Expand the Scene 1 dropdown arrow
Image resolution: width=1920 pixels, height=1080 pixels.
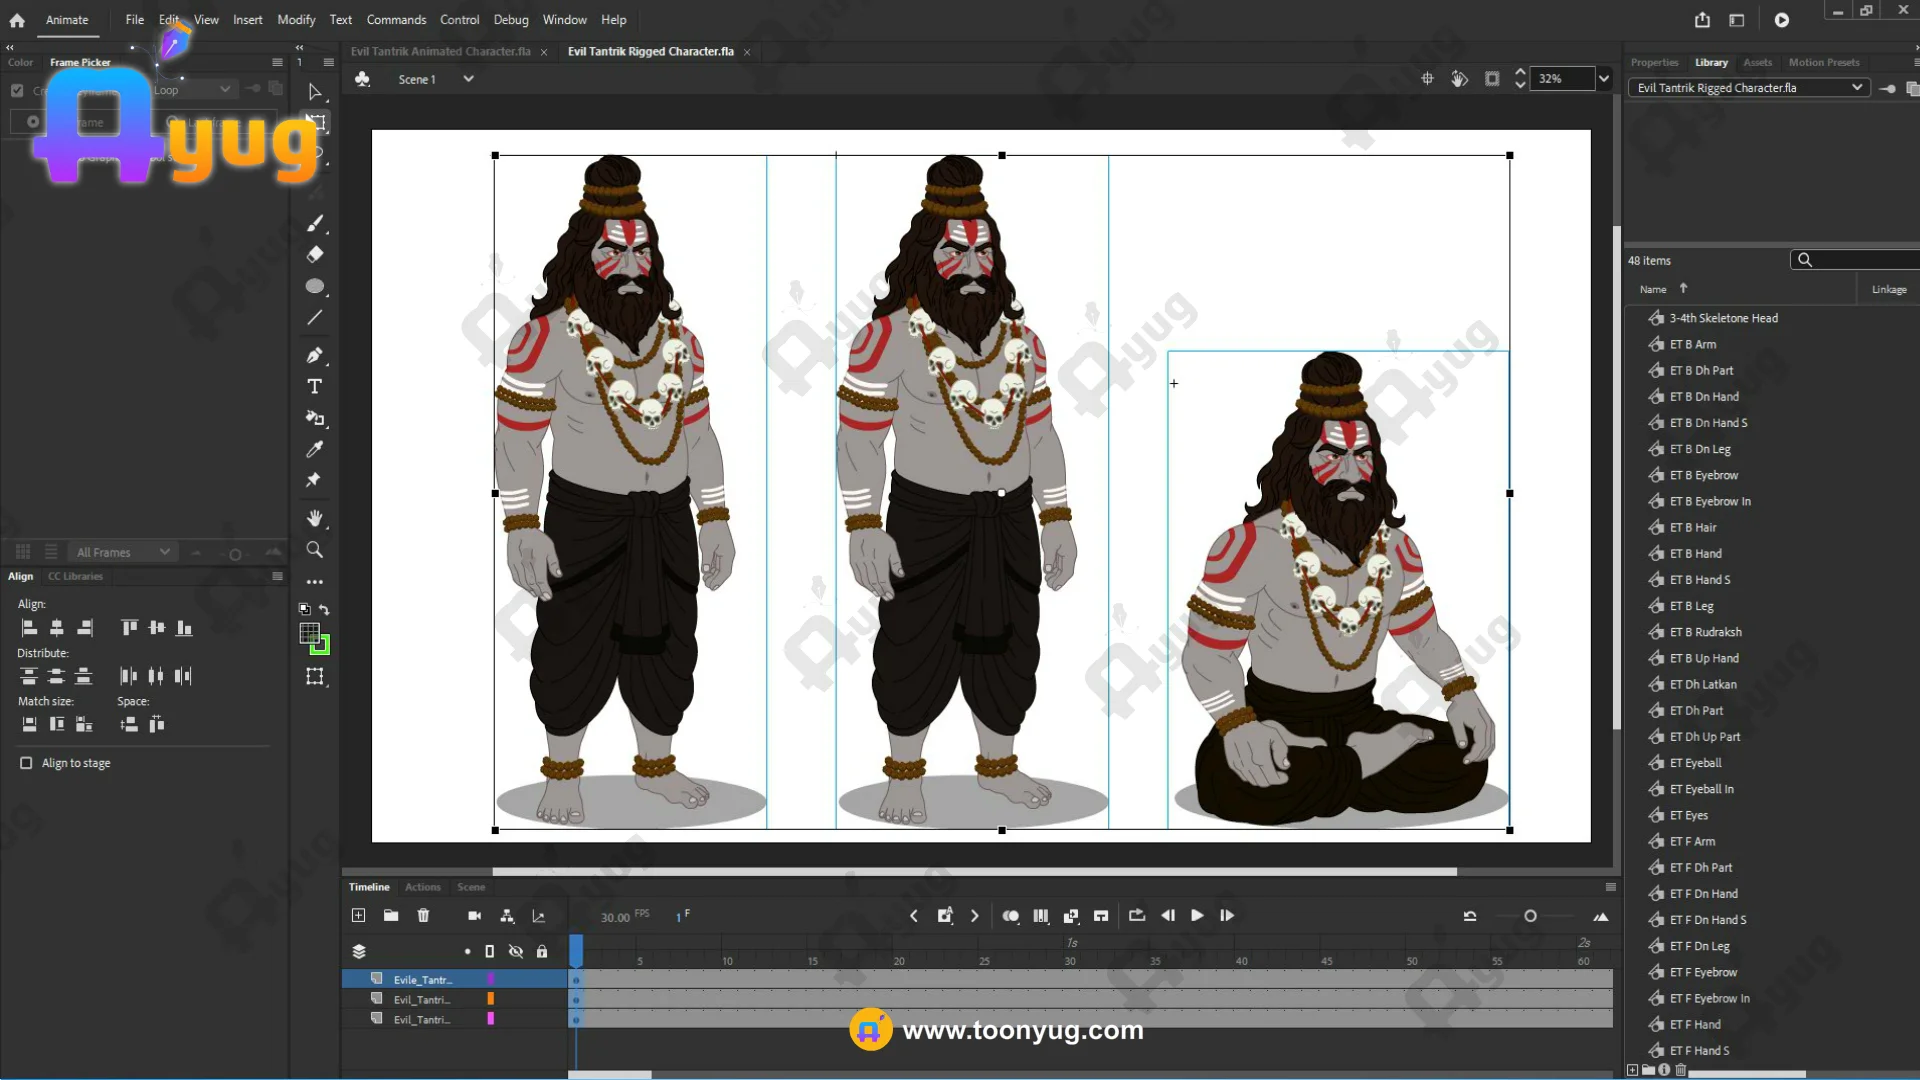pos(468,79)
